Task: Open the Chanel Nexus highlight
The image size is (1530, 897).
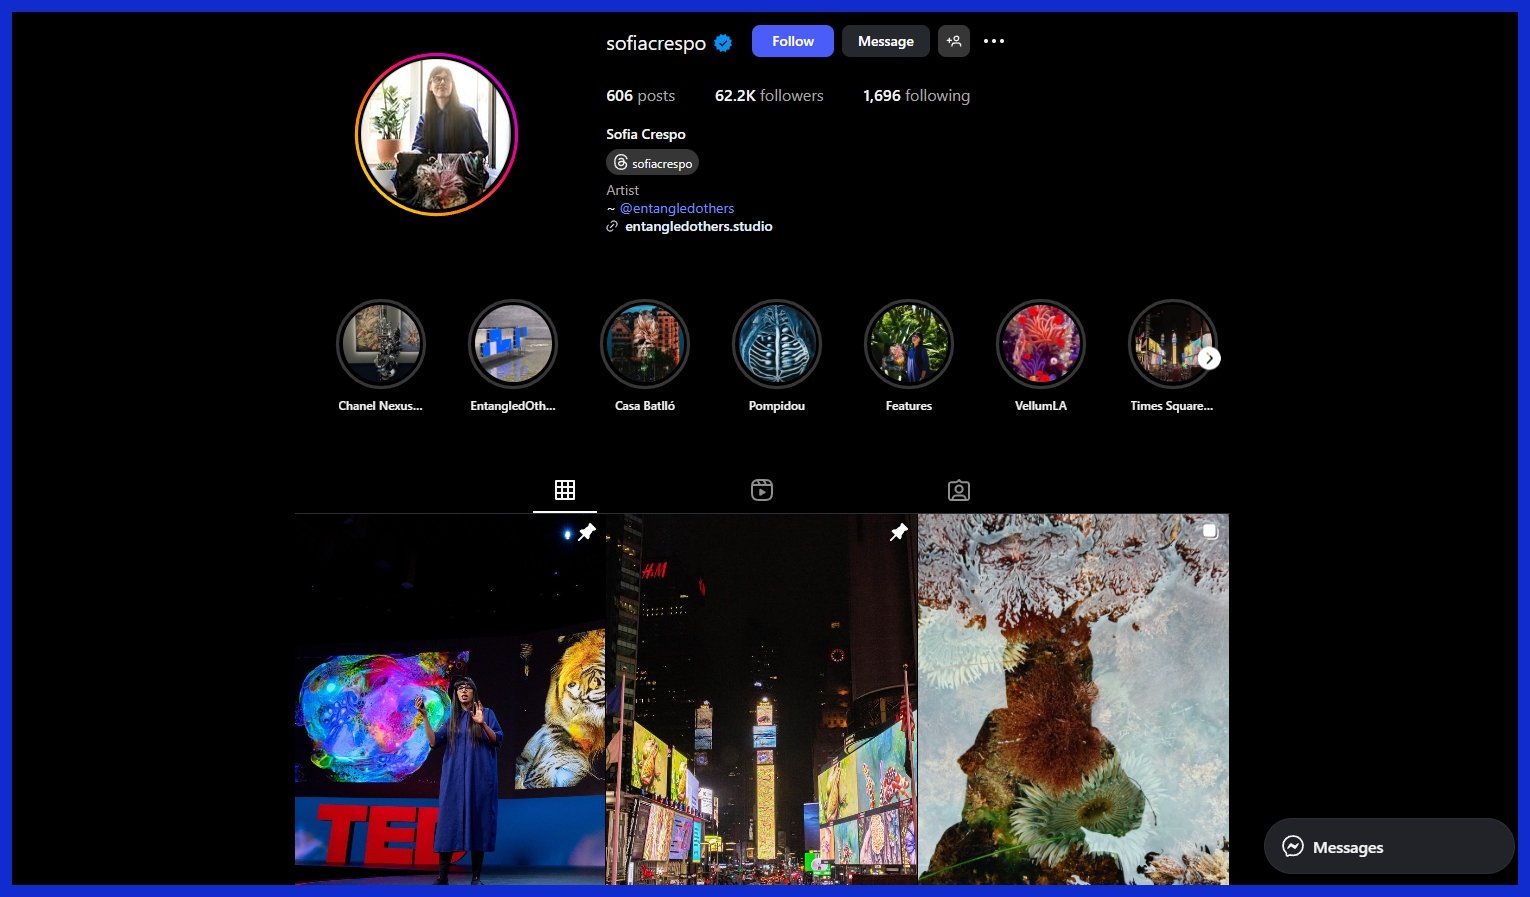Action: click(x=381, y=345)
